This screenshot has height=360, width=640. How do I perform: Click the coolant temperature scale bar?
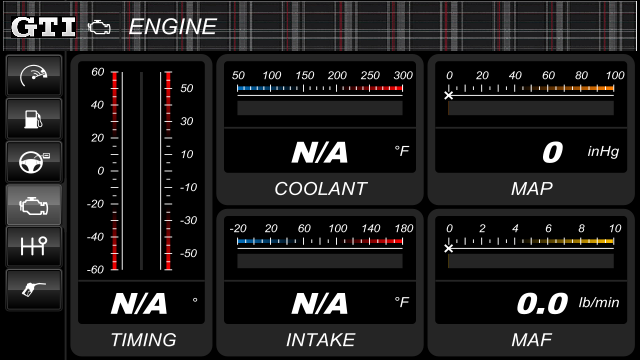tap(320, 88)
